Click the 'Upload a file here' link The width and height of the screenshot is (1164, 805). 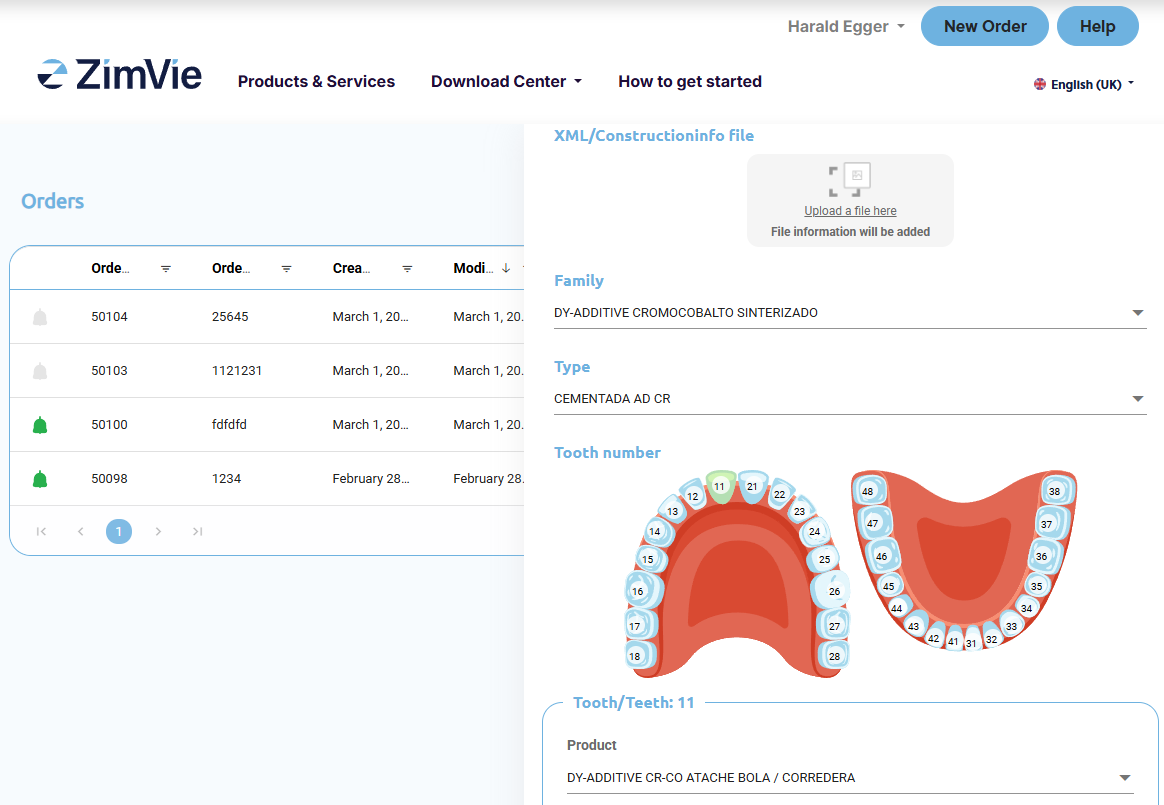click(850, 211)
